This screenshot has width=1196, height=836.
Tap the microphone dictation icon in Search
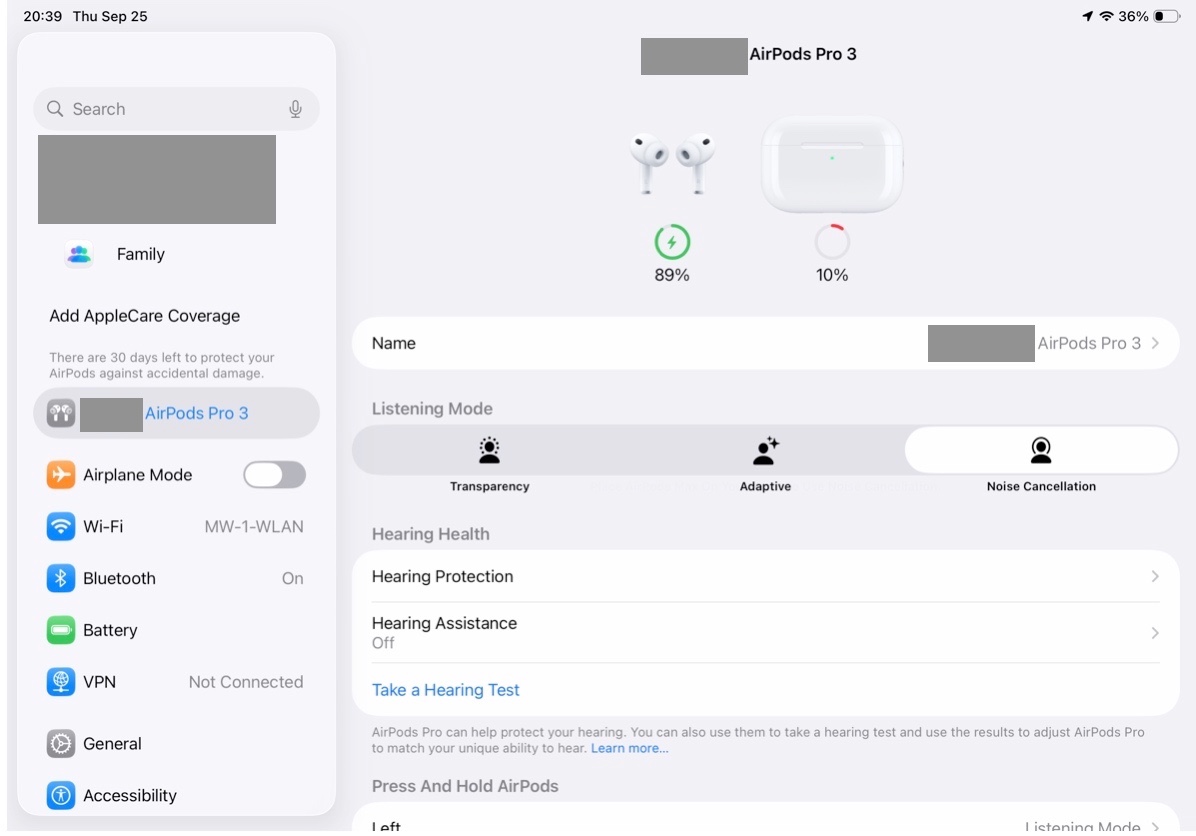(x=295, y=109)
